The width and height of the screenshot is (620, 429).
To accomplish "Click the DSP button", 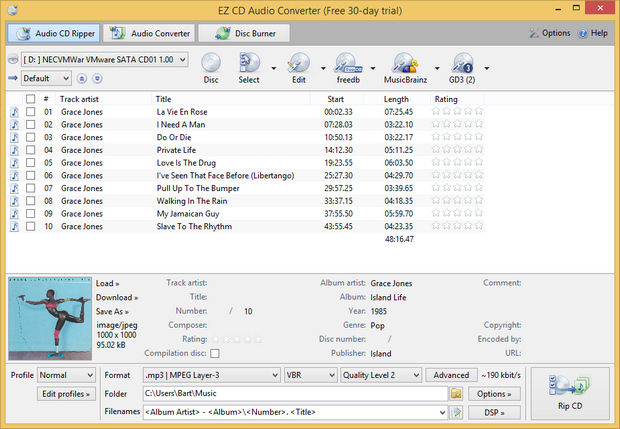I will click(494, 412).
